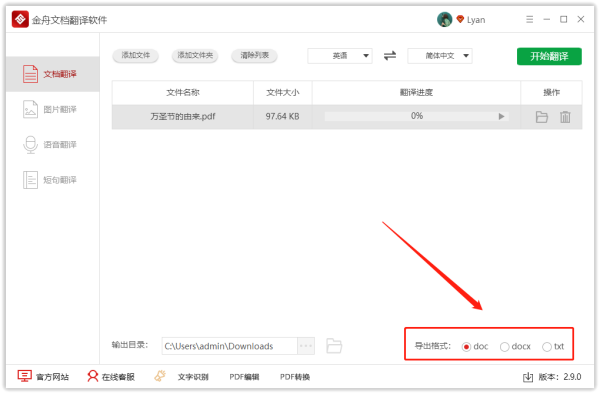Switch to image translation tab
The image size is (600, 394).
point(53,109)
